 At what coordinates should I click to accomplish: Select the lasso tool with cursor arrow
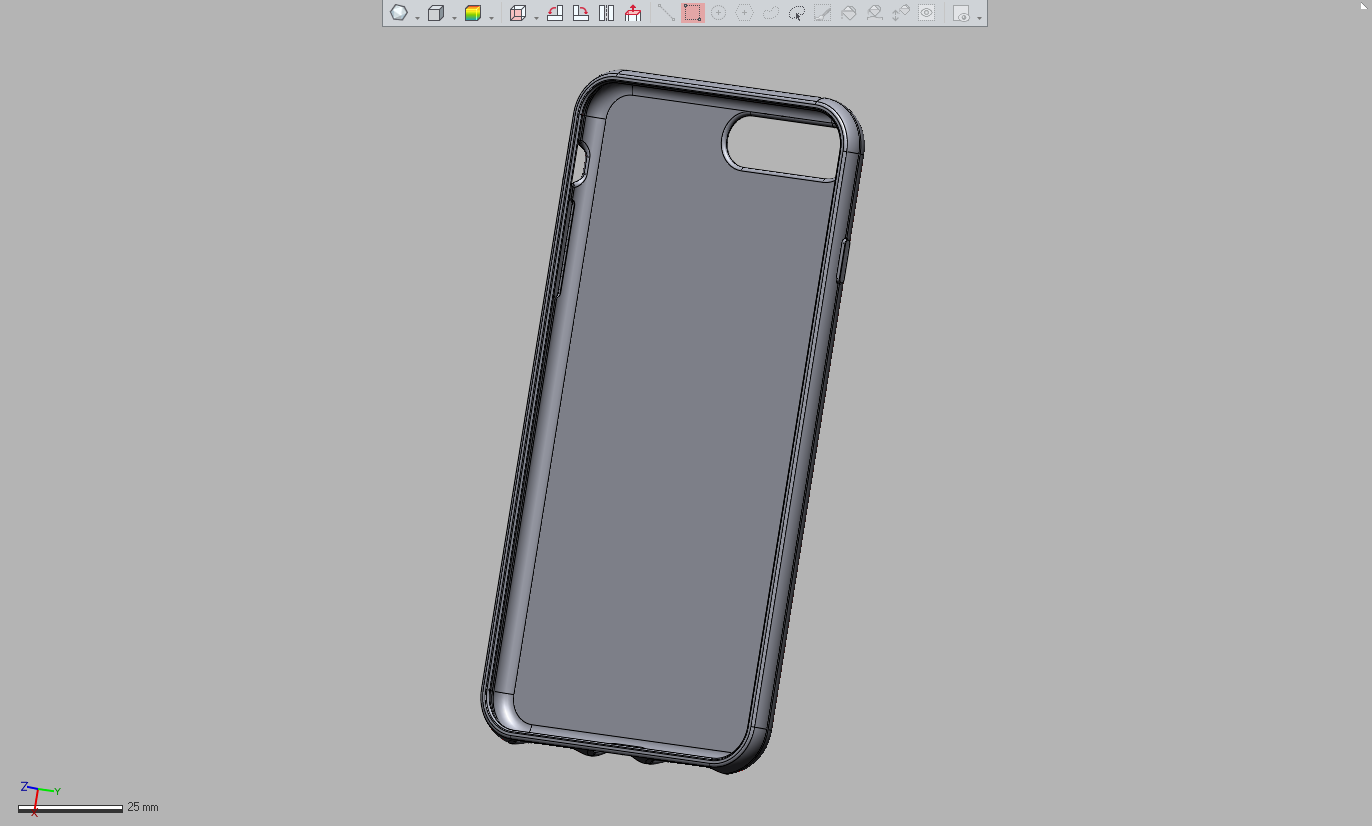pos(797,13)
